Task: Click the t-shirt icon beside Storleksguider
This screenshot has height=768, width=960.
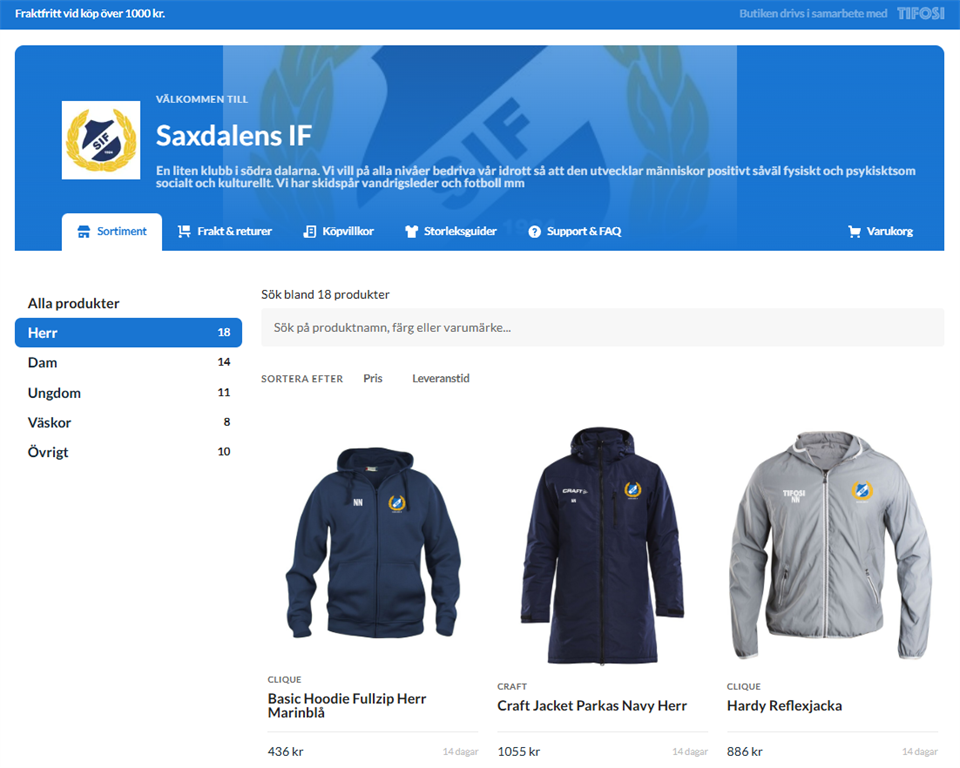Action: pyautogui.click(x=411, y=231)
